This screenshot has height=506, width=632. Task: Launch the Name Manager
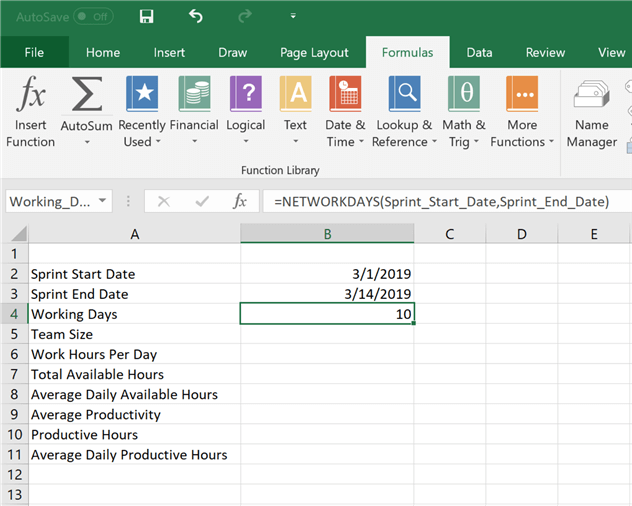point(592,110)
